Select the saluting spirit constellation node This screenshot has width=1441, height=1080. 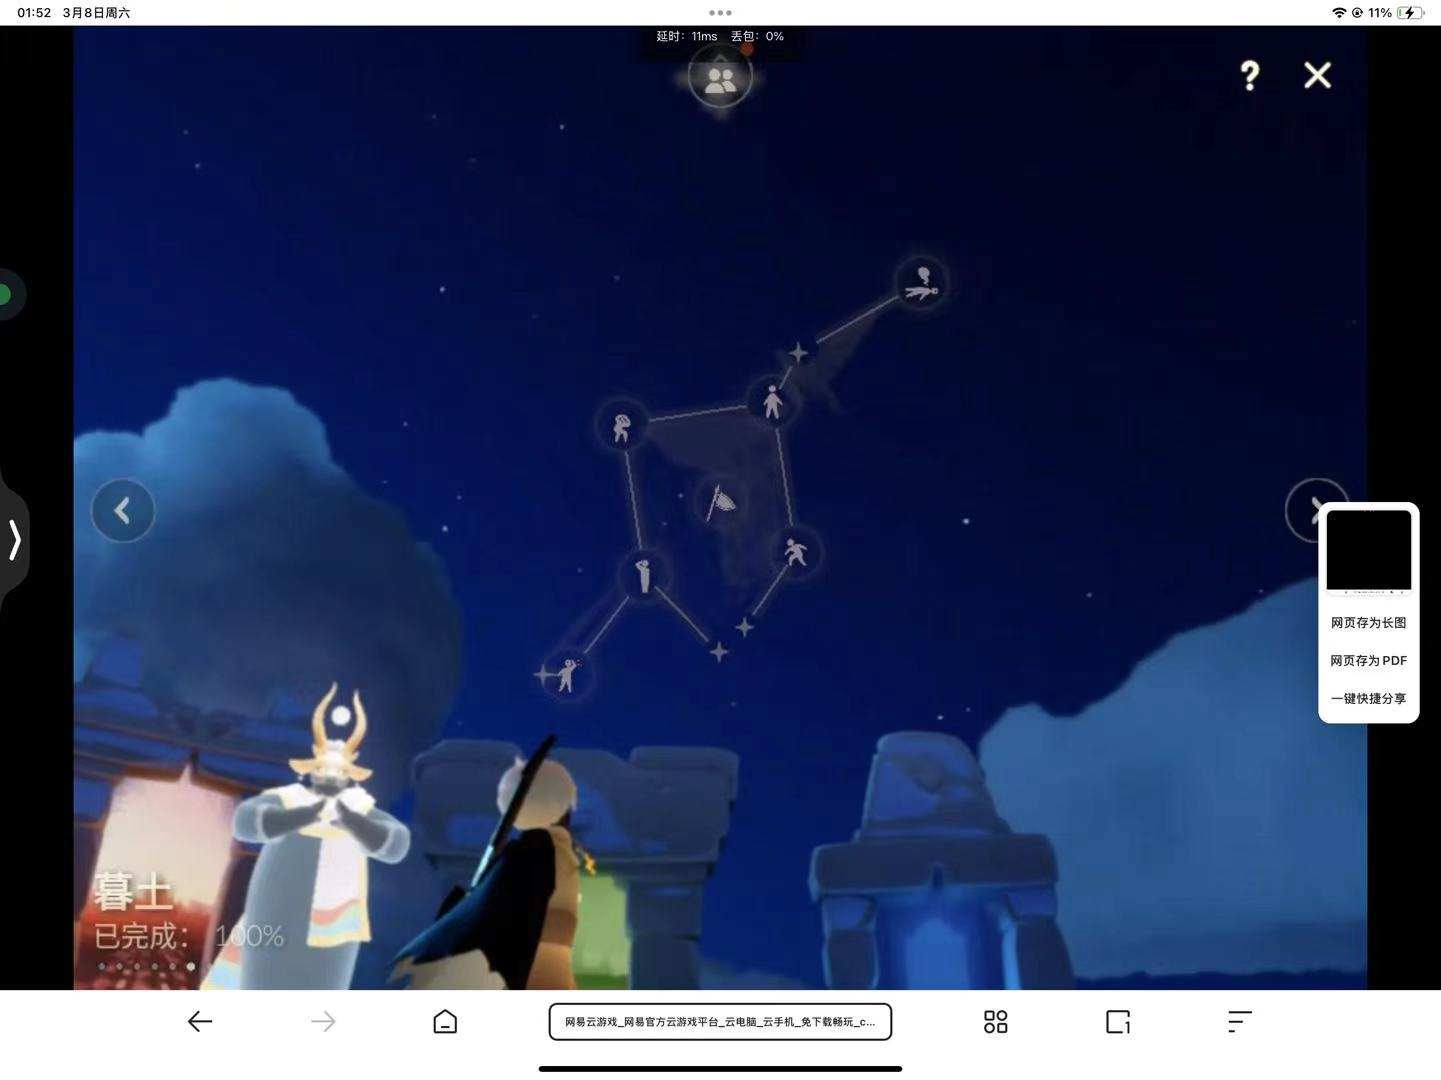point(644,575)
